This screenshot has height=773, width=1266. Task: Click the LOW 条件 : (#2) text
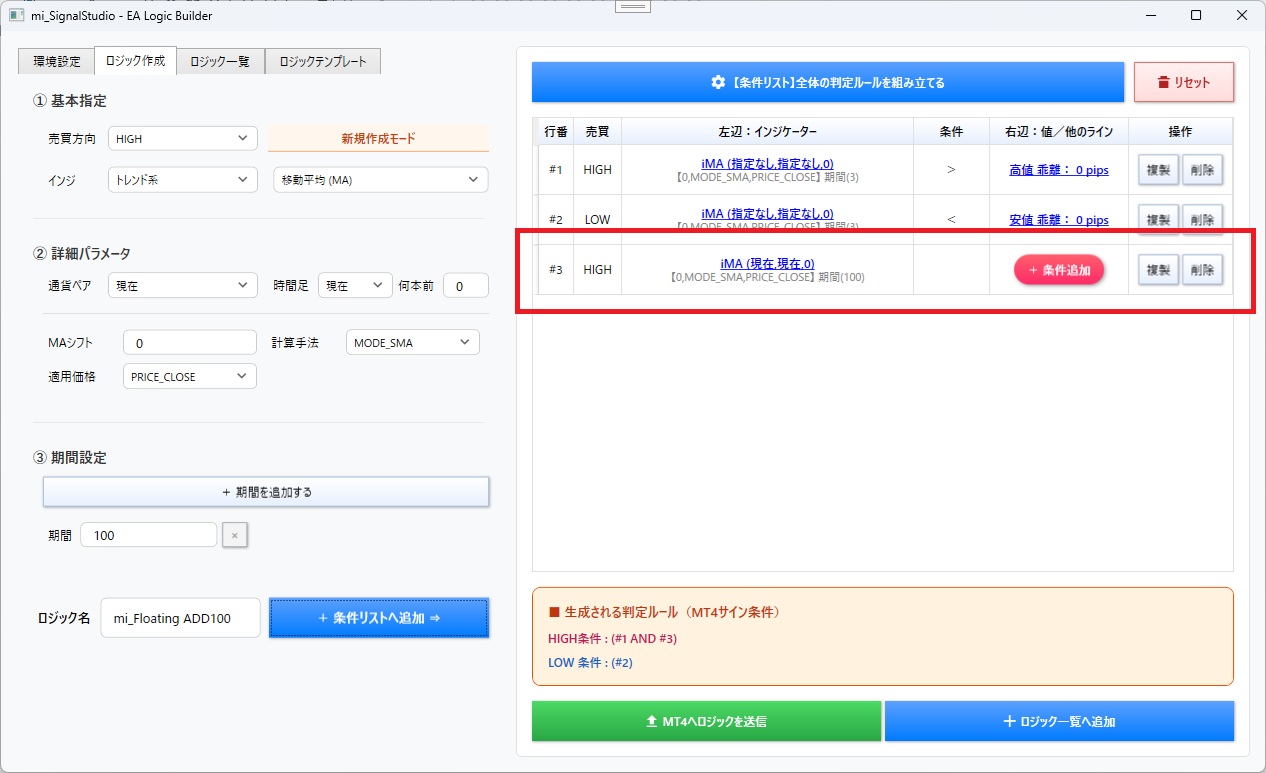[x=591, y=662]
